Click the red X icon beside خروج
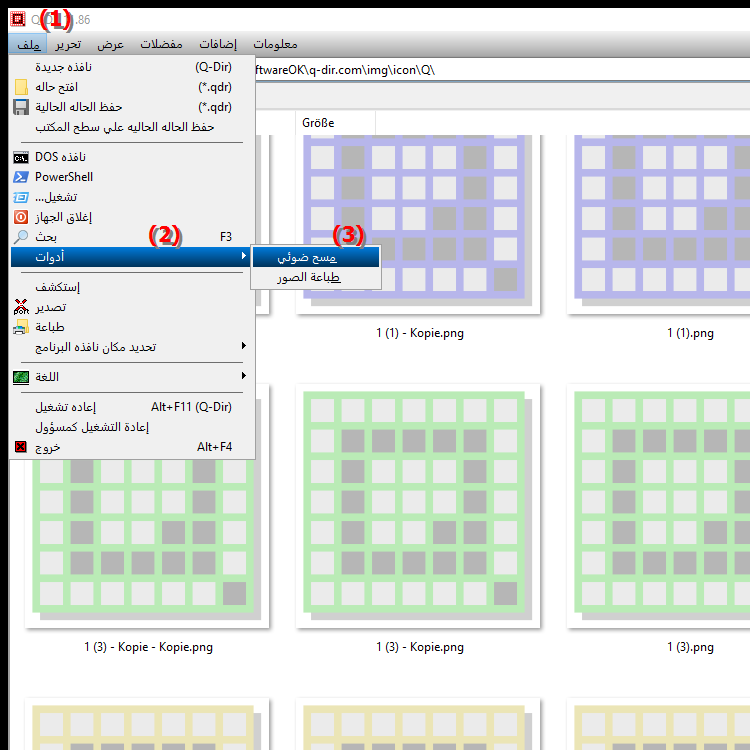 click(x=21, y=447)
